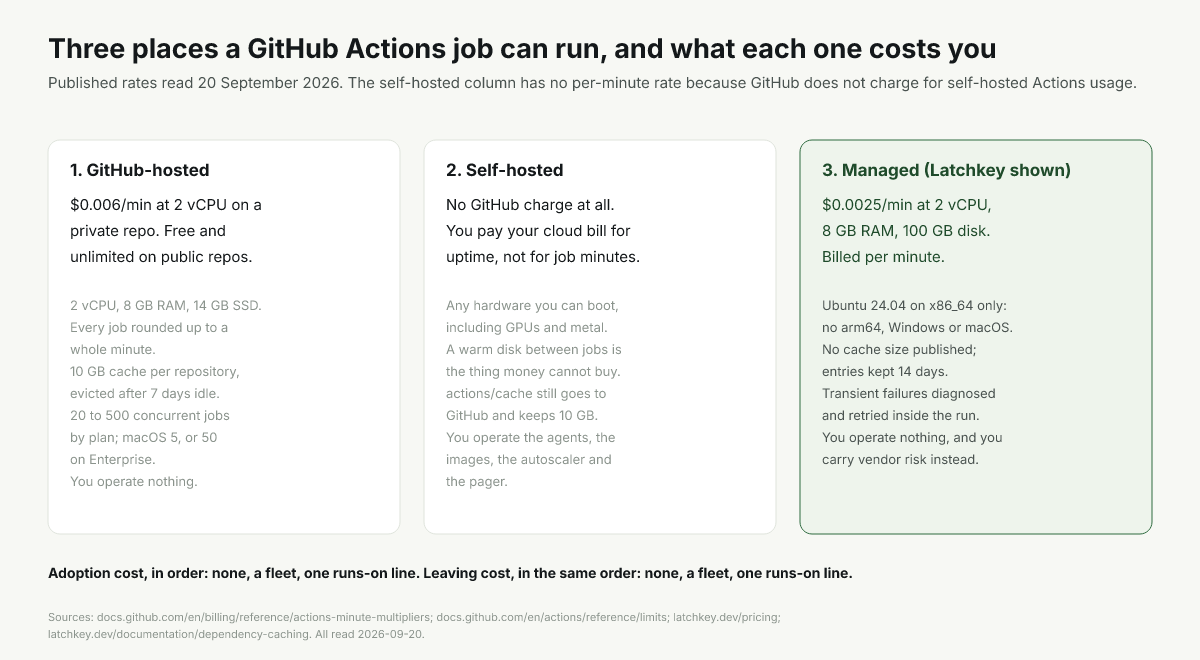Click 'uptime, not for job minutes.' line

coord(543,257)
